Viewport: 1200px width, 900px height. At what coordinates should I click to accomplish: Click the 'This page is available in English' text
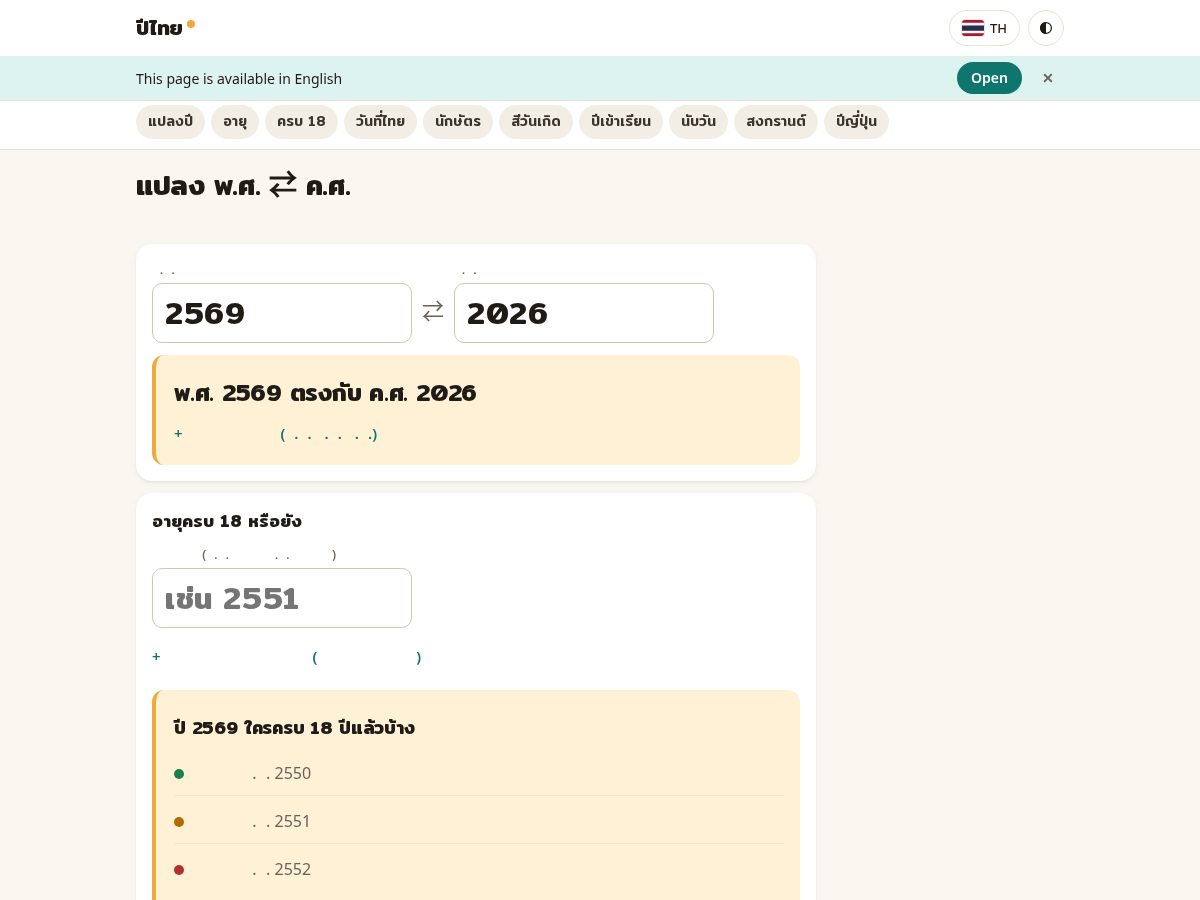tap(239, 79)
